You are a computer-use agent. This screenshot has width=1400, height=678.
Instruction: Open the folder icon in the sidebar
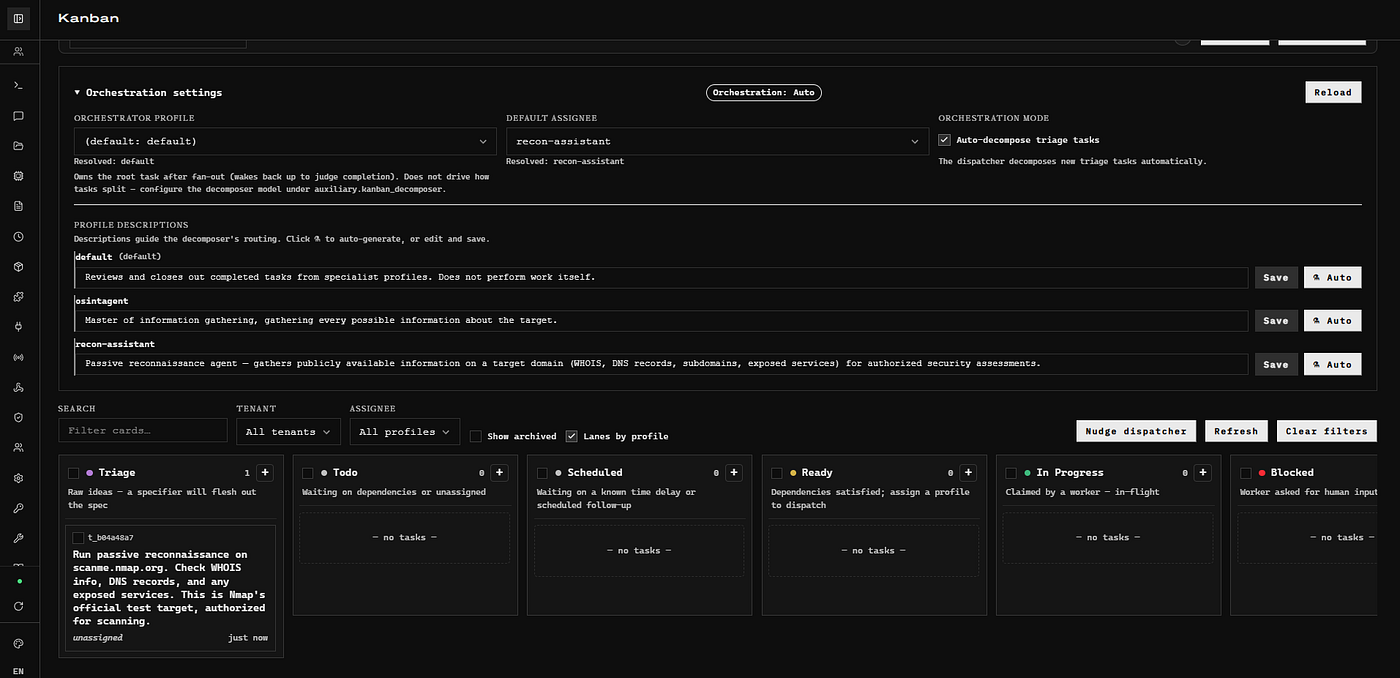[19, 146]
